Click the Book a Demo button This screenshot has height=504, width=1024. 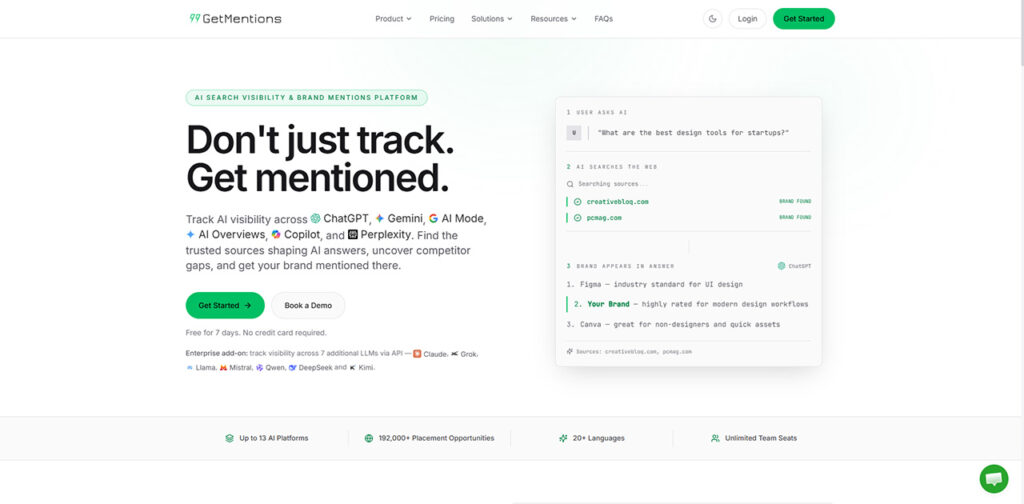308,306
